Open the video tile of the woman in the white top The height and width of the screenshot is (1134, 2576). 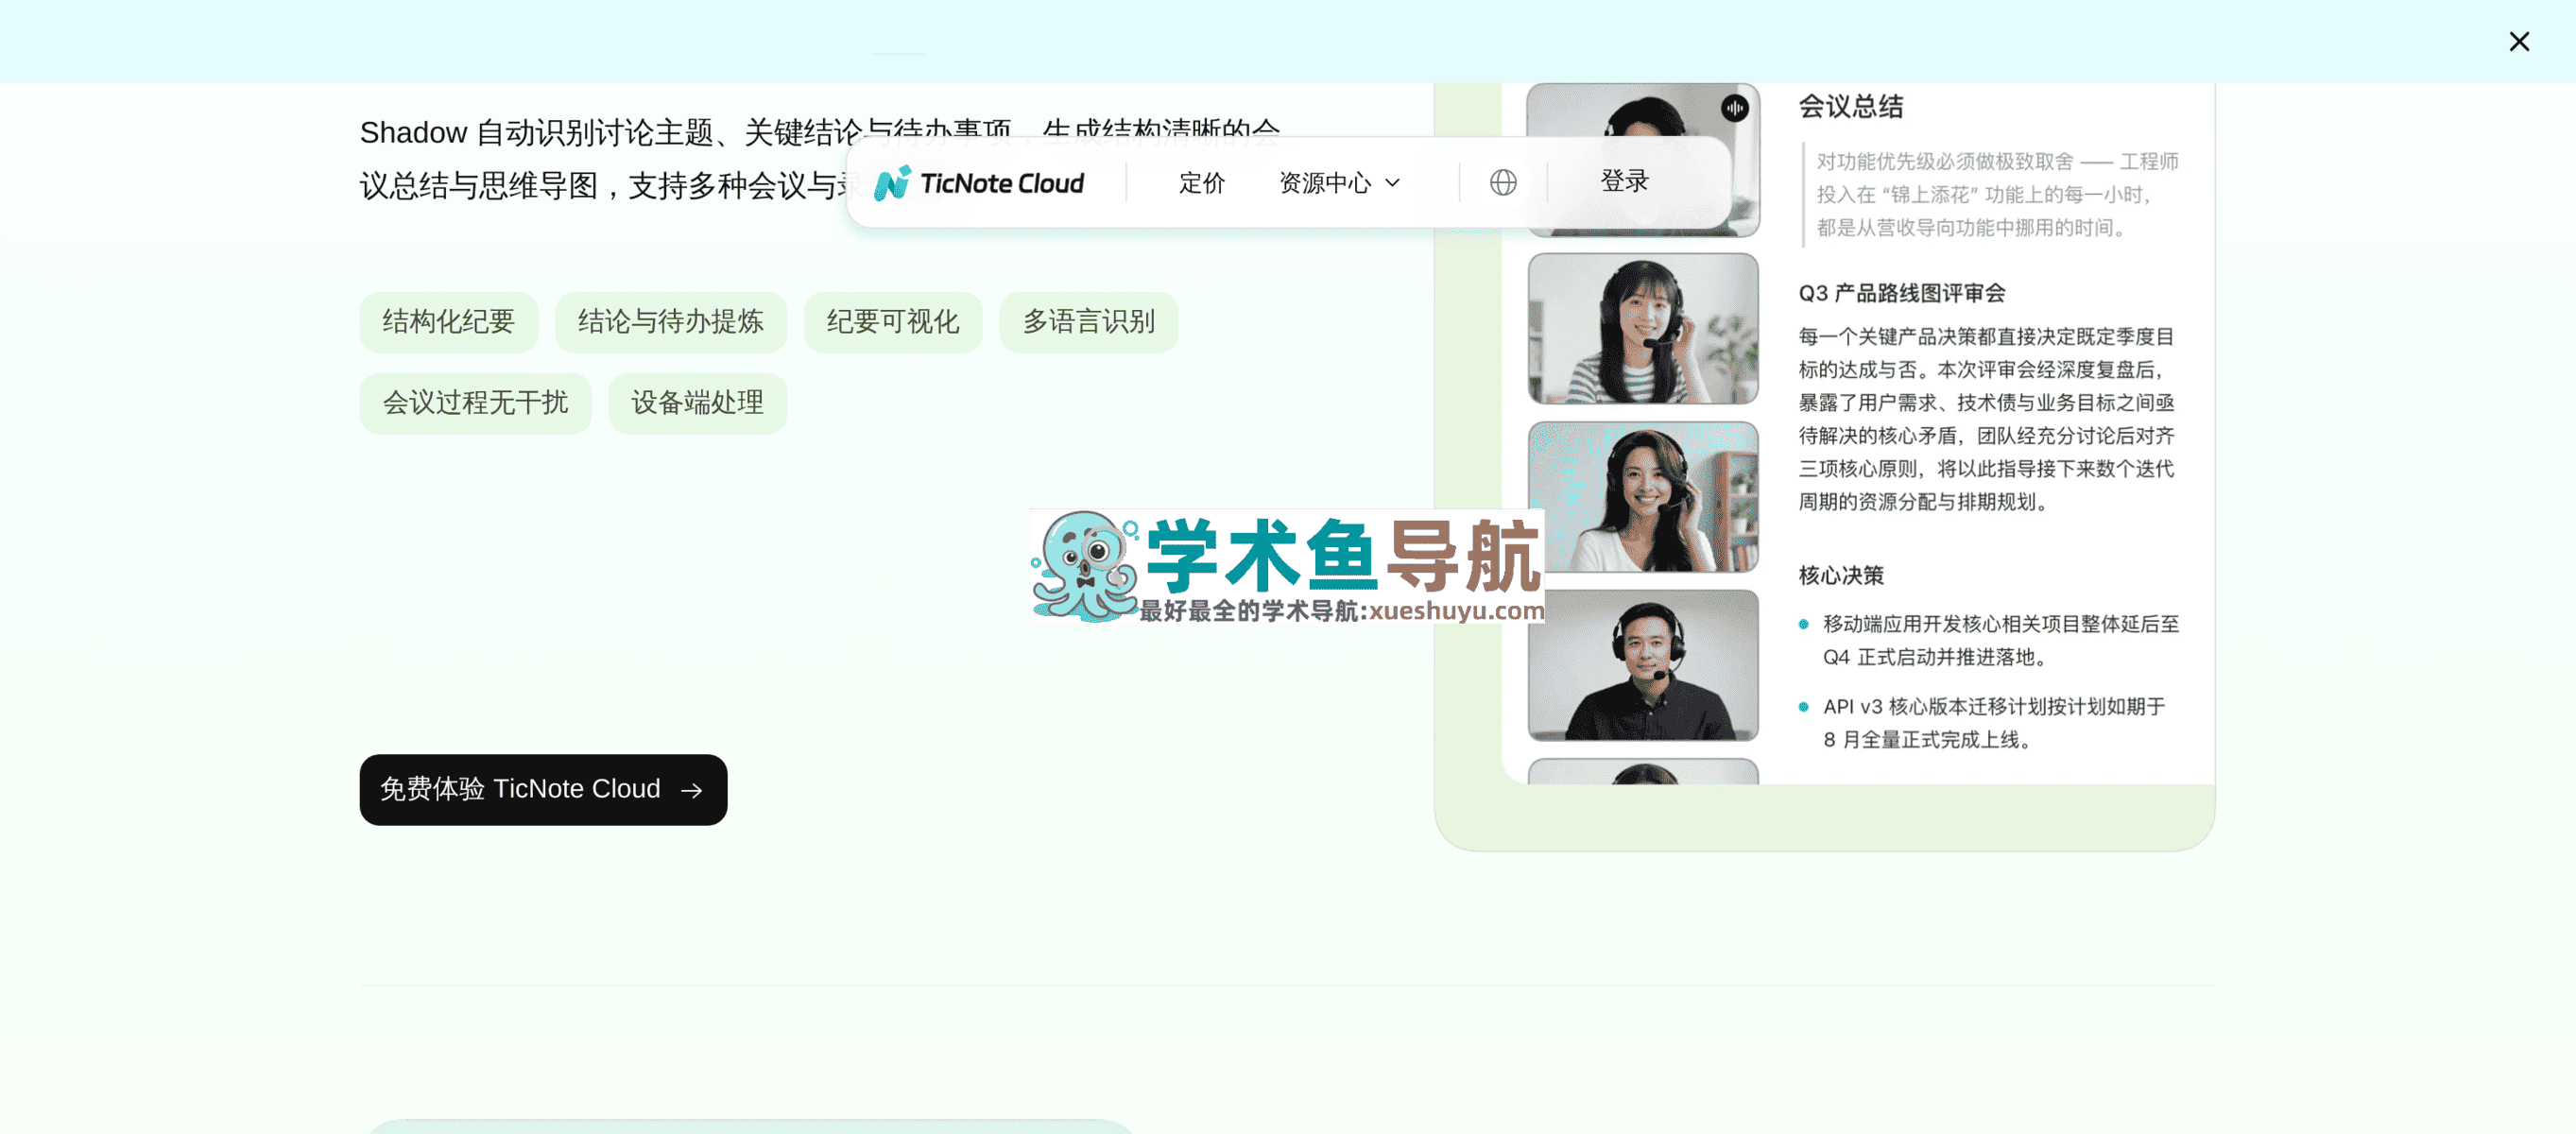pyautogui.click(x=1643, y=496)
